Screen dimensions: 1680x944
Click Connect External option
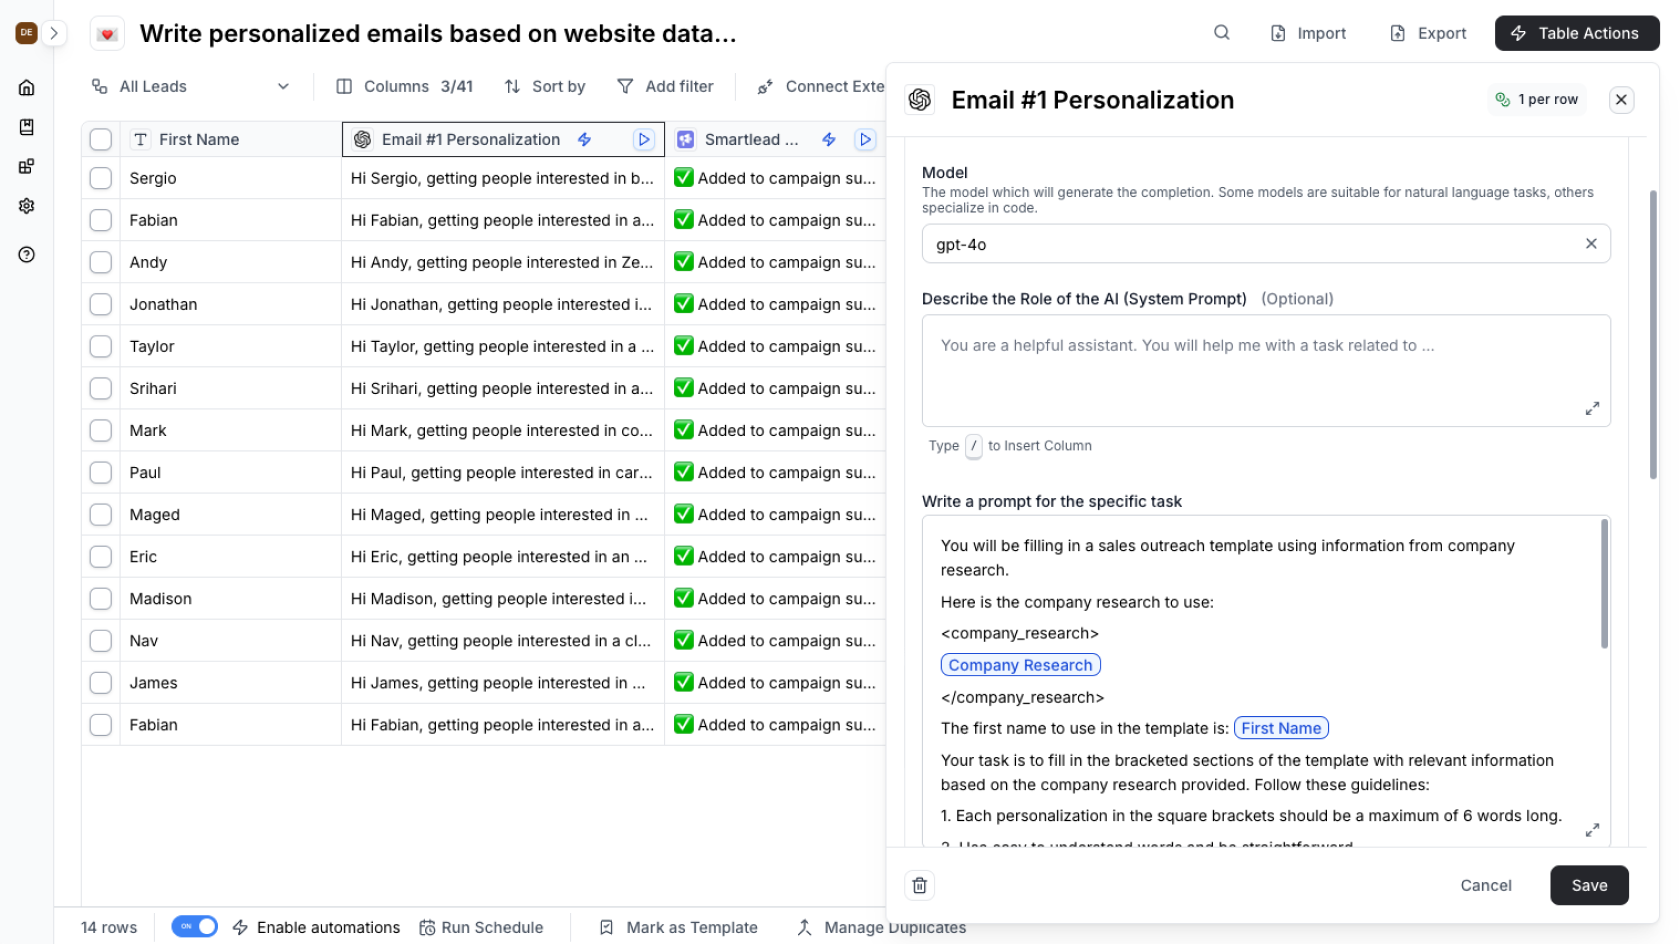click(821, 87)
